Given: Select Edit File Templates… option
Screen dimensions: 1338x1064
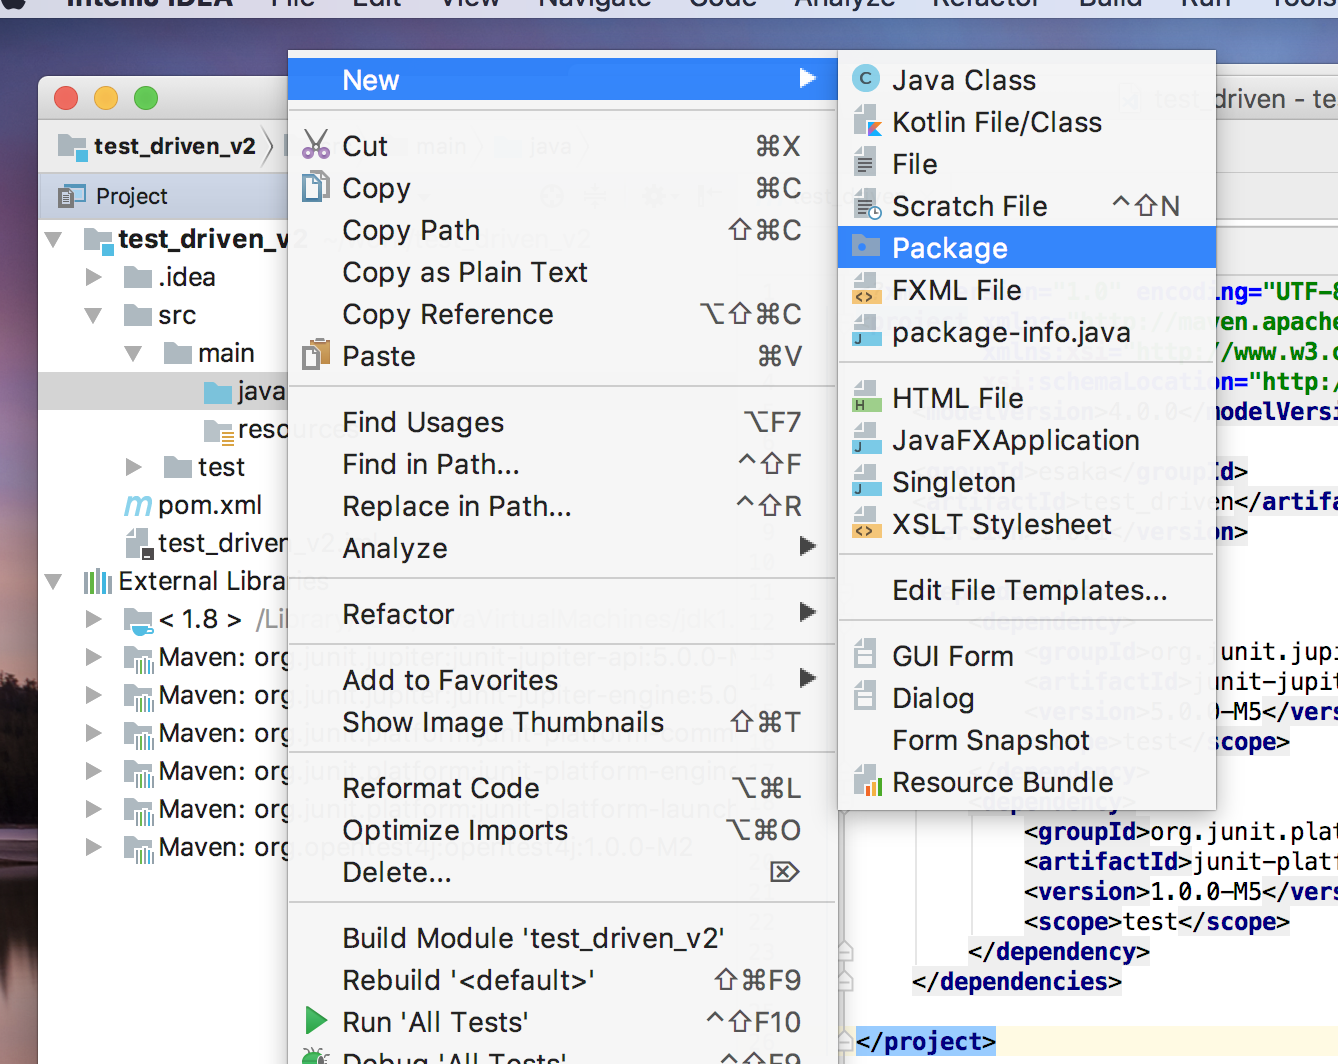Looking at the screenshot, I should coord(1027,590).
